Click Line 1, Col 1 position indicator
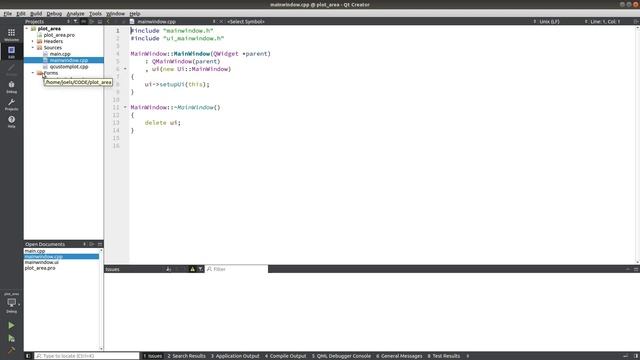 click(x=605, y=21)
